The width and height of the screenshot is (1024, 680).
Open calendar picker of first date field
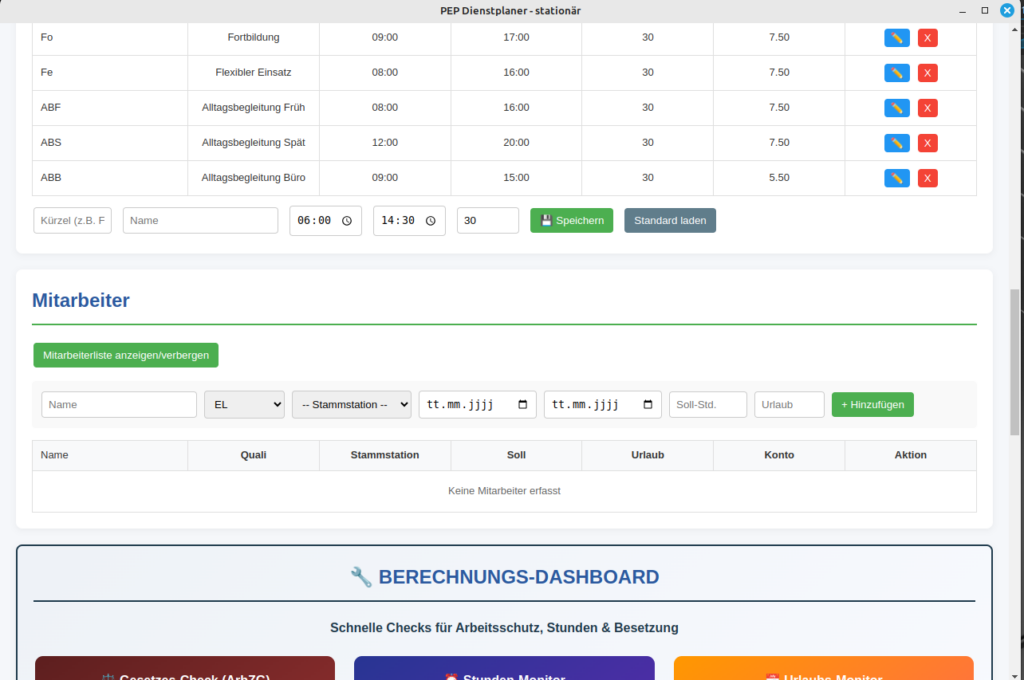coord(523,405)
